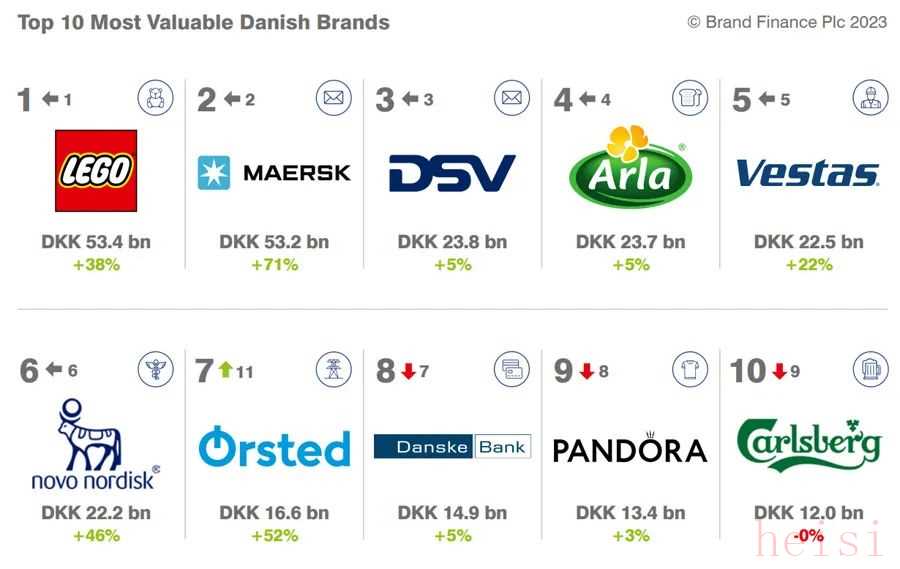This screenshot has height=569, width=900.
Task: Click the pharmacy icon above Novo Nordisk
Action: [155, 369]
